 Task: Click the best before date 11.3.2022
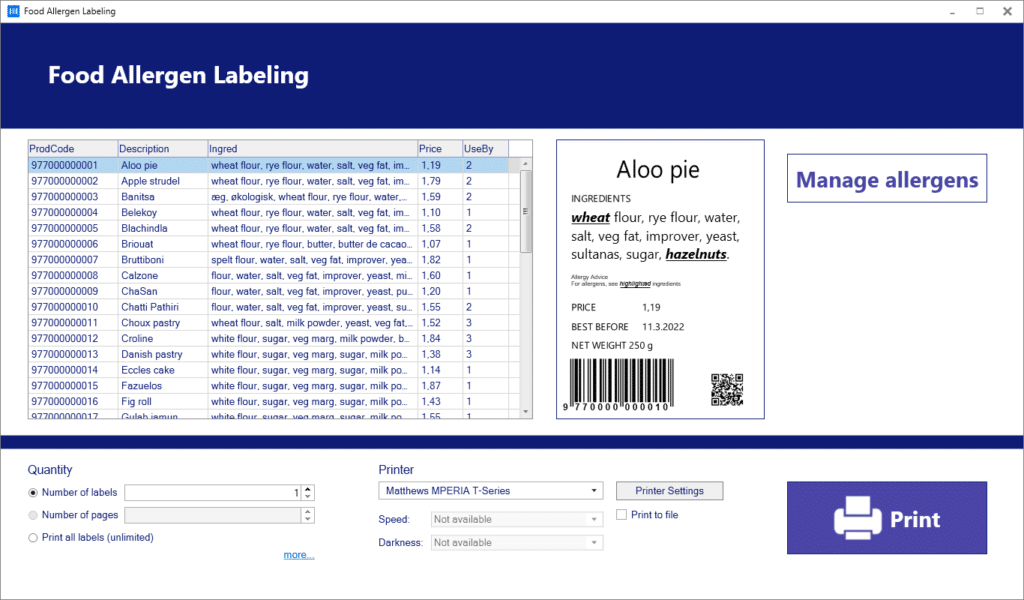663,326
